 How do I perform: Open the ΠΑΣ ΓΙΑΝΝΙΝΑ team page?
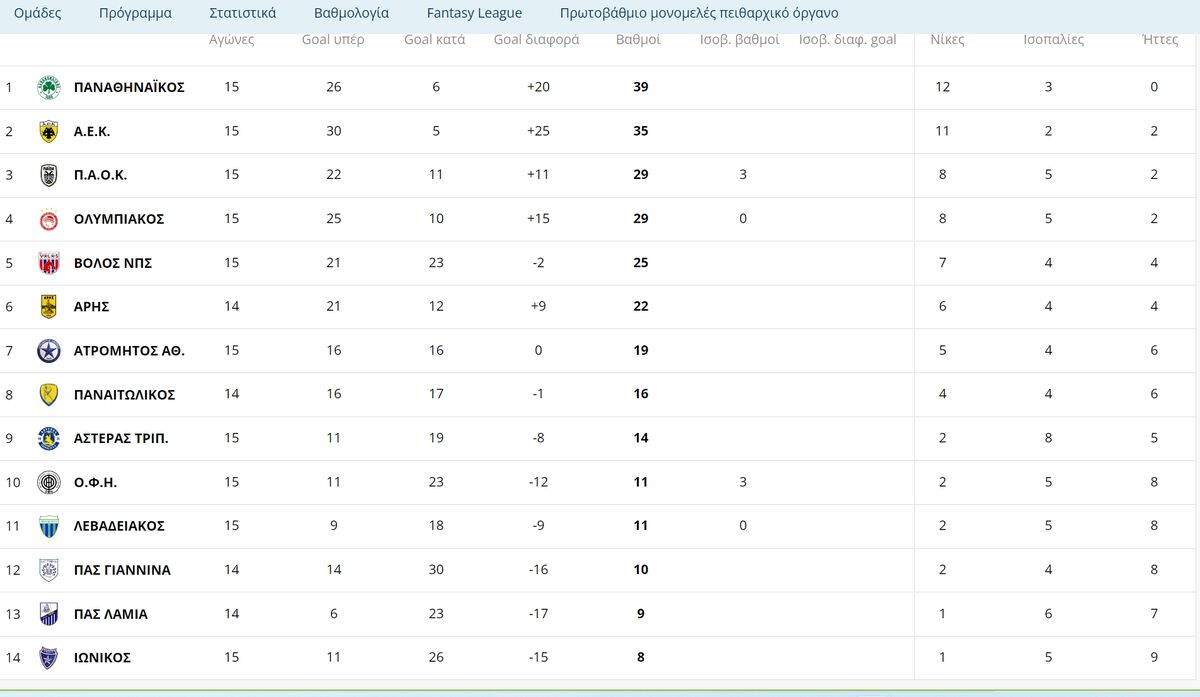[x=122, y=570]
